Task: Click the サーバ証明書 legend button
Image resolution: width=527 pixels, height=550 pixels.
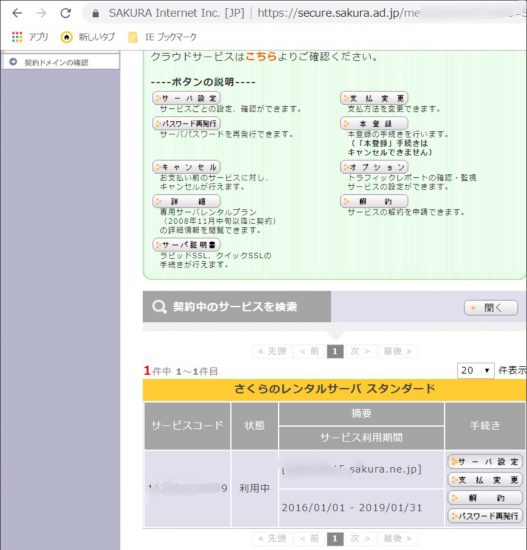Action: (x=187, y=244)
